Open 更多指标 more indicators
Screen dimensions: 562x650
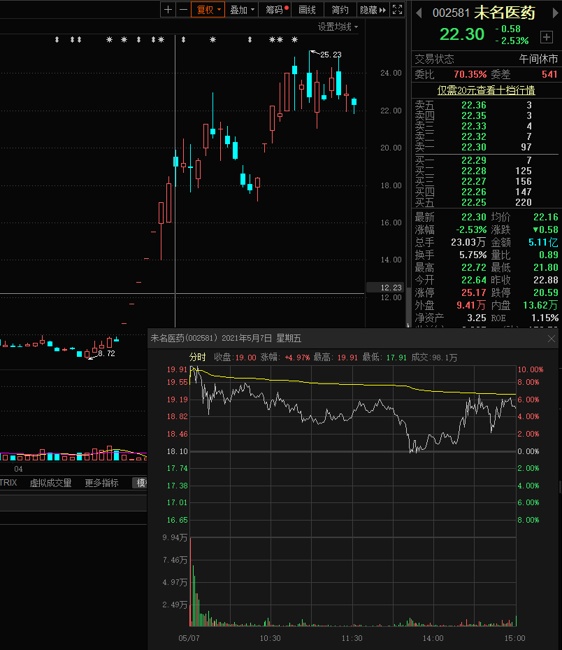(x=102, y=483)
